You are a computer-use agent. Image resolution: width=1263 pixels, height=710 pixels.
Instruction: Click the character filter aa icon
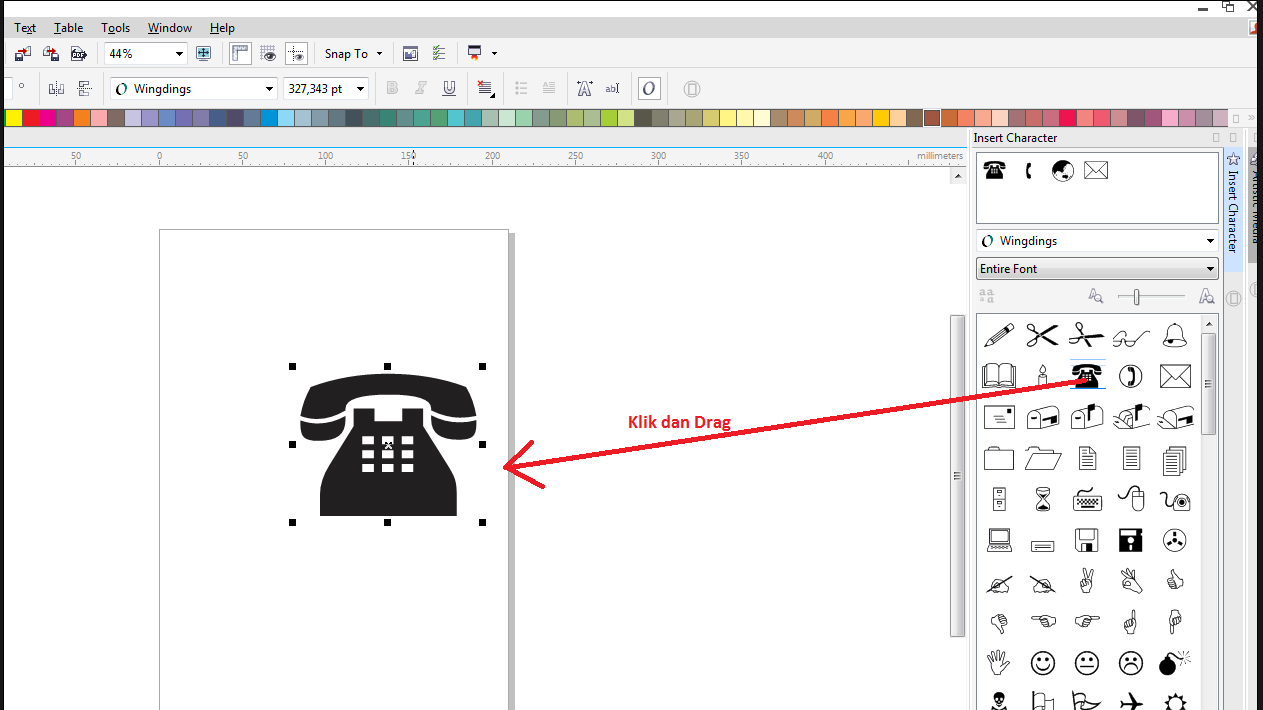coord(987,297)
